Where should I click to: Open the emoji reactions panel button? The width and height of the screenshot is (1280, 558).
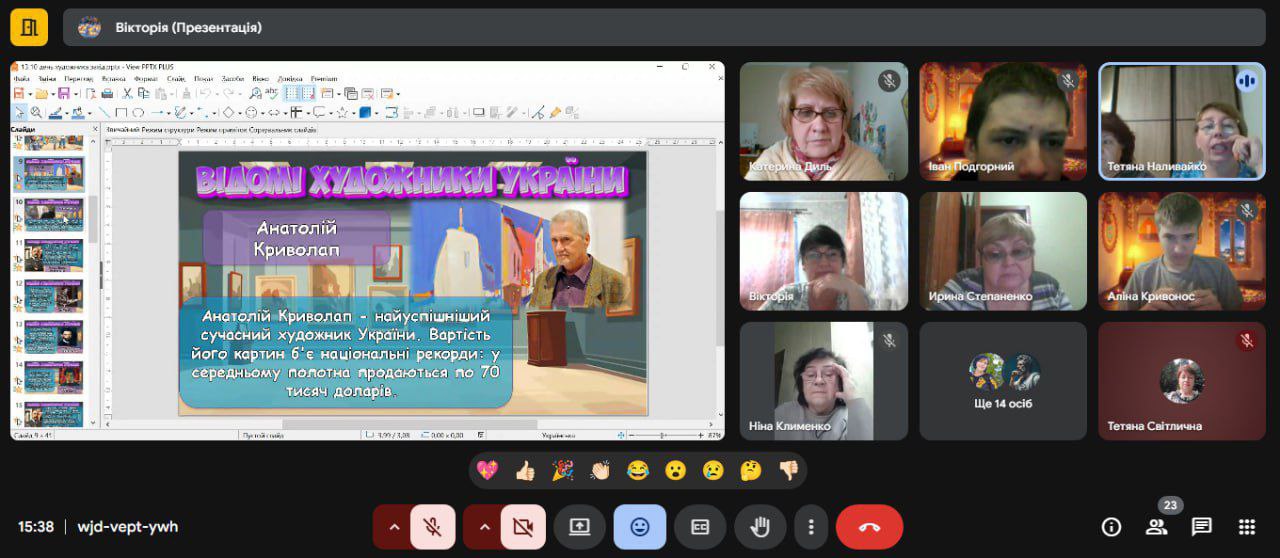pos(640,527)
